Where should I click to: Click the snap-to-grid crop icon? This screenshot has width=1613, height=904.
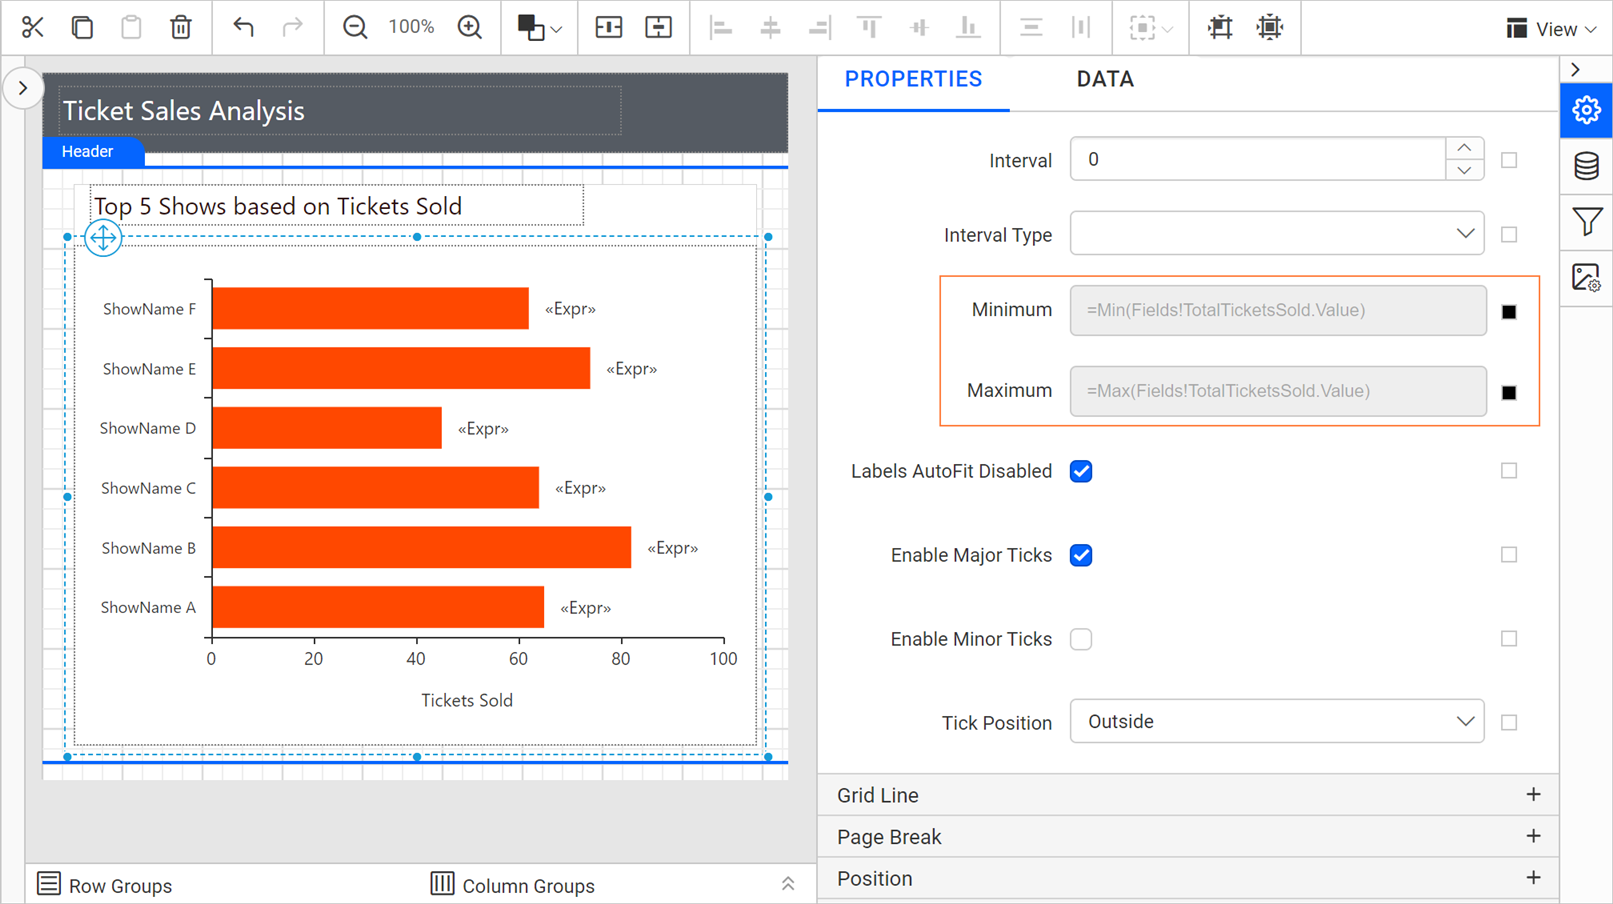coord(1220,27)
